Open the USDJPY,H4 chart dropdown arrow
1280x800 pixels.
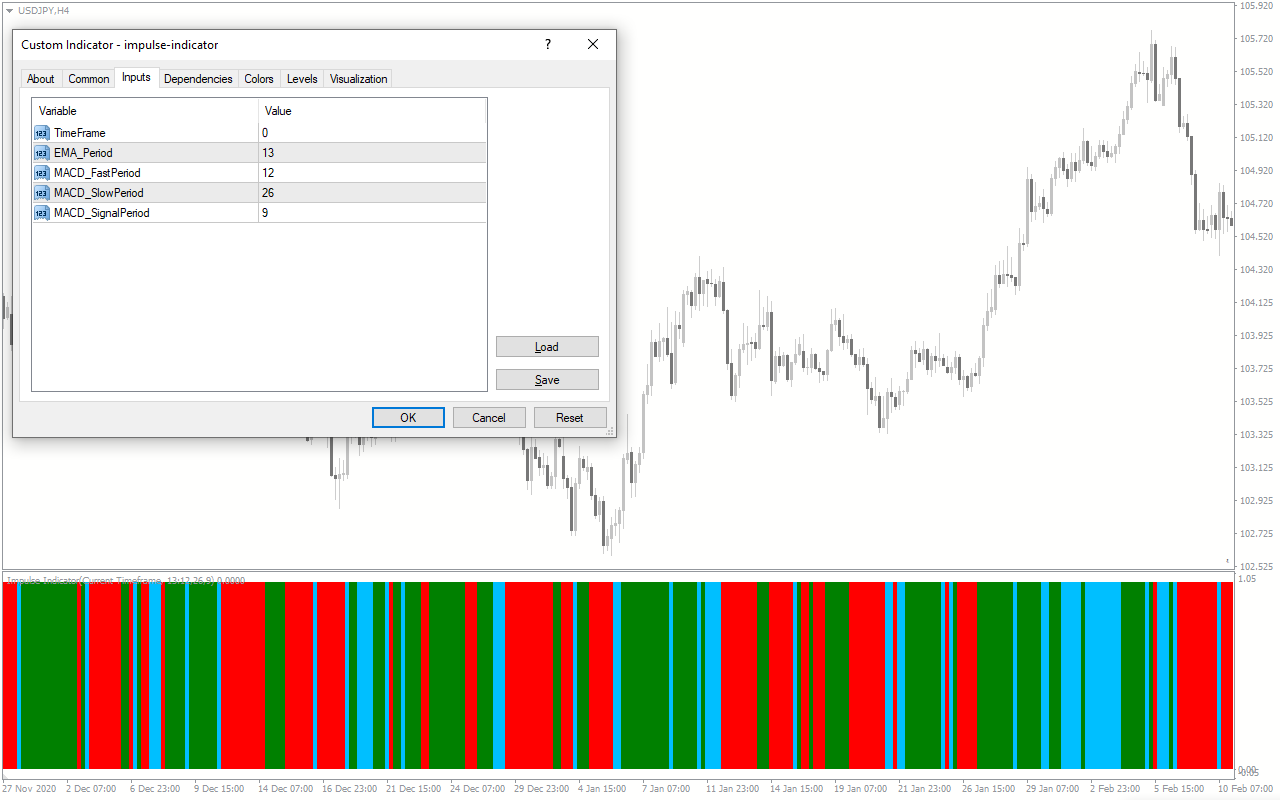9,9
